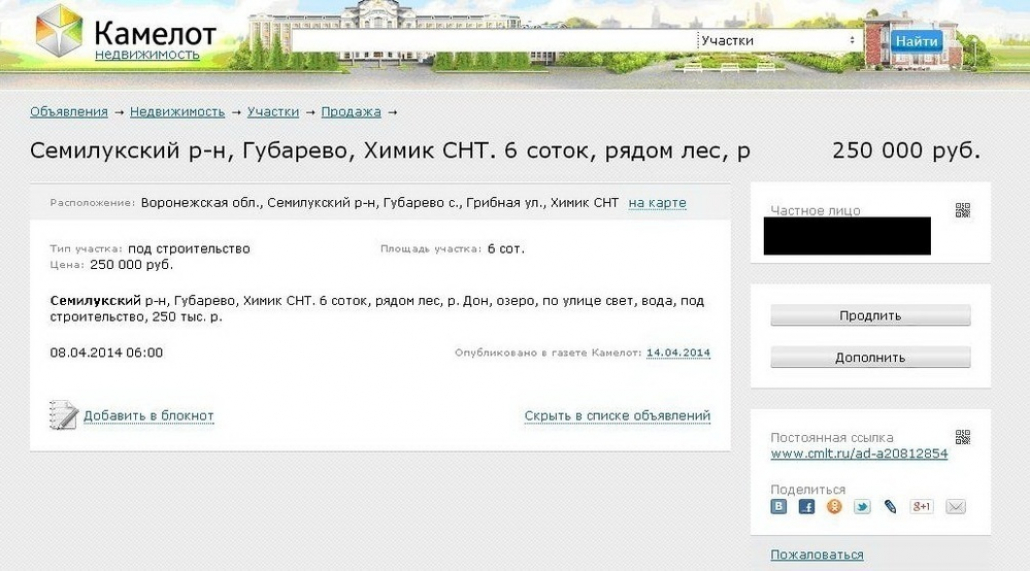Share via LiveJournal pencil icon
1030x571 pixels.
click(890, 507)
